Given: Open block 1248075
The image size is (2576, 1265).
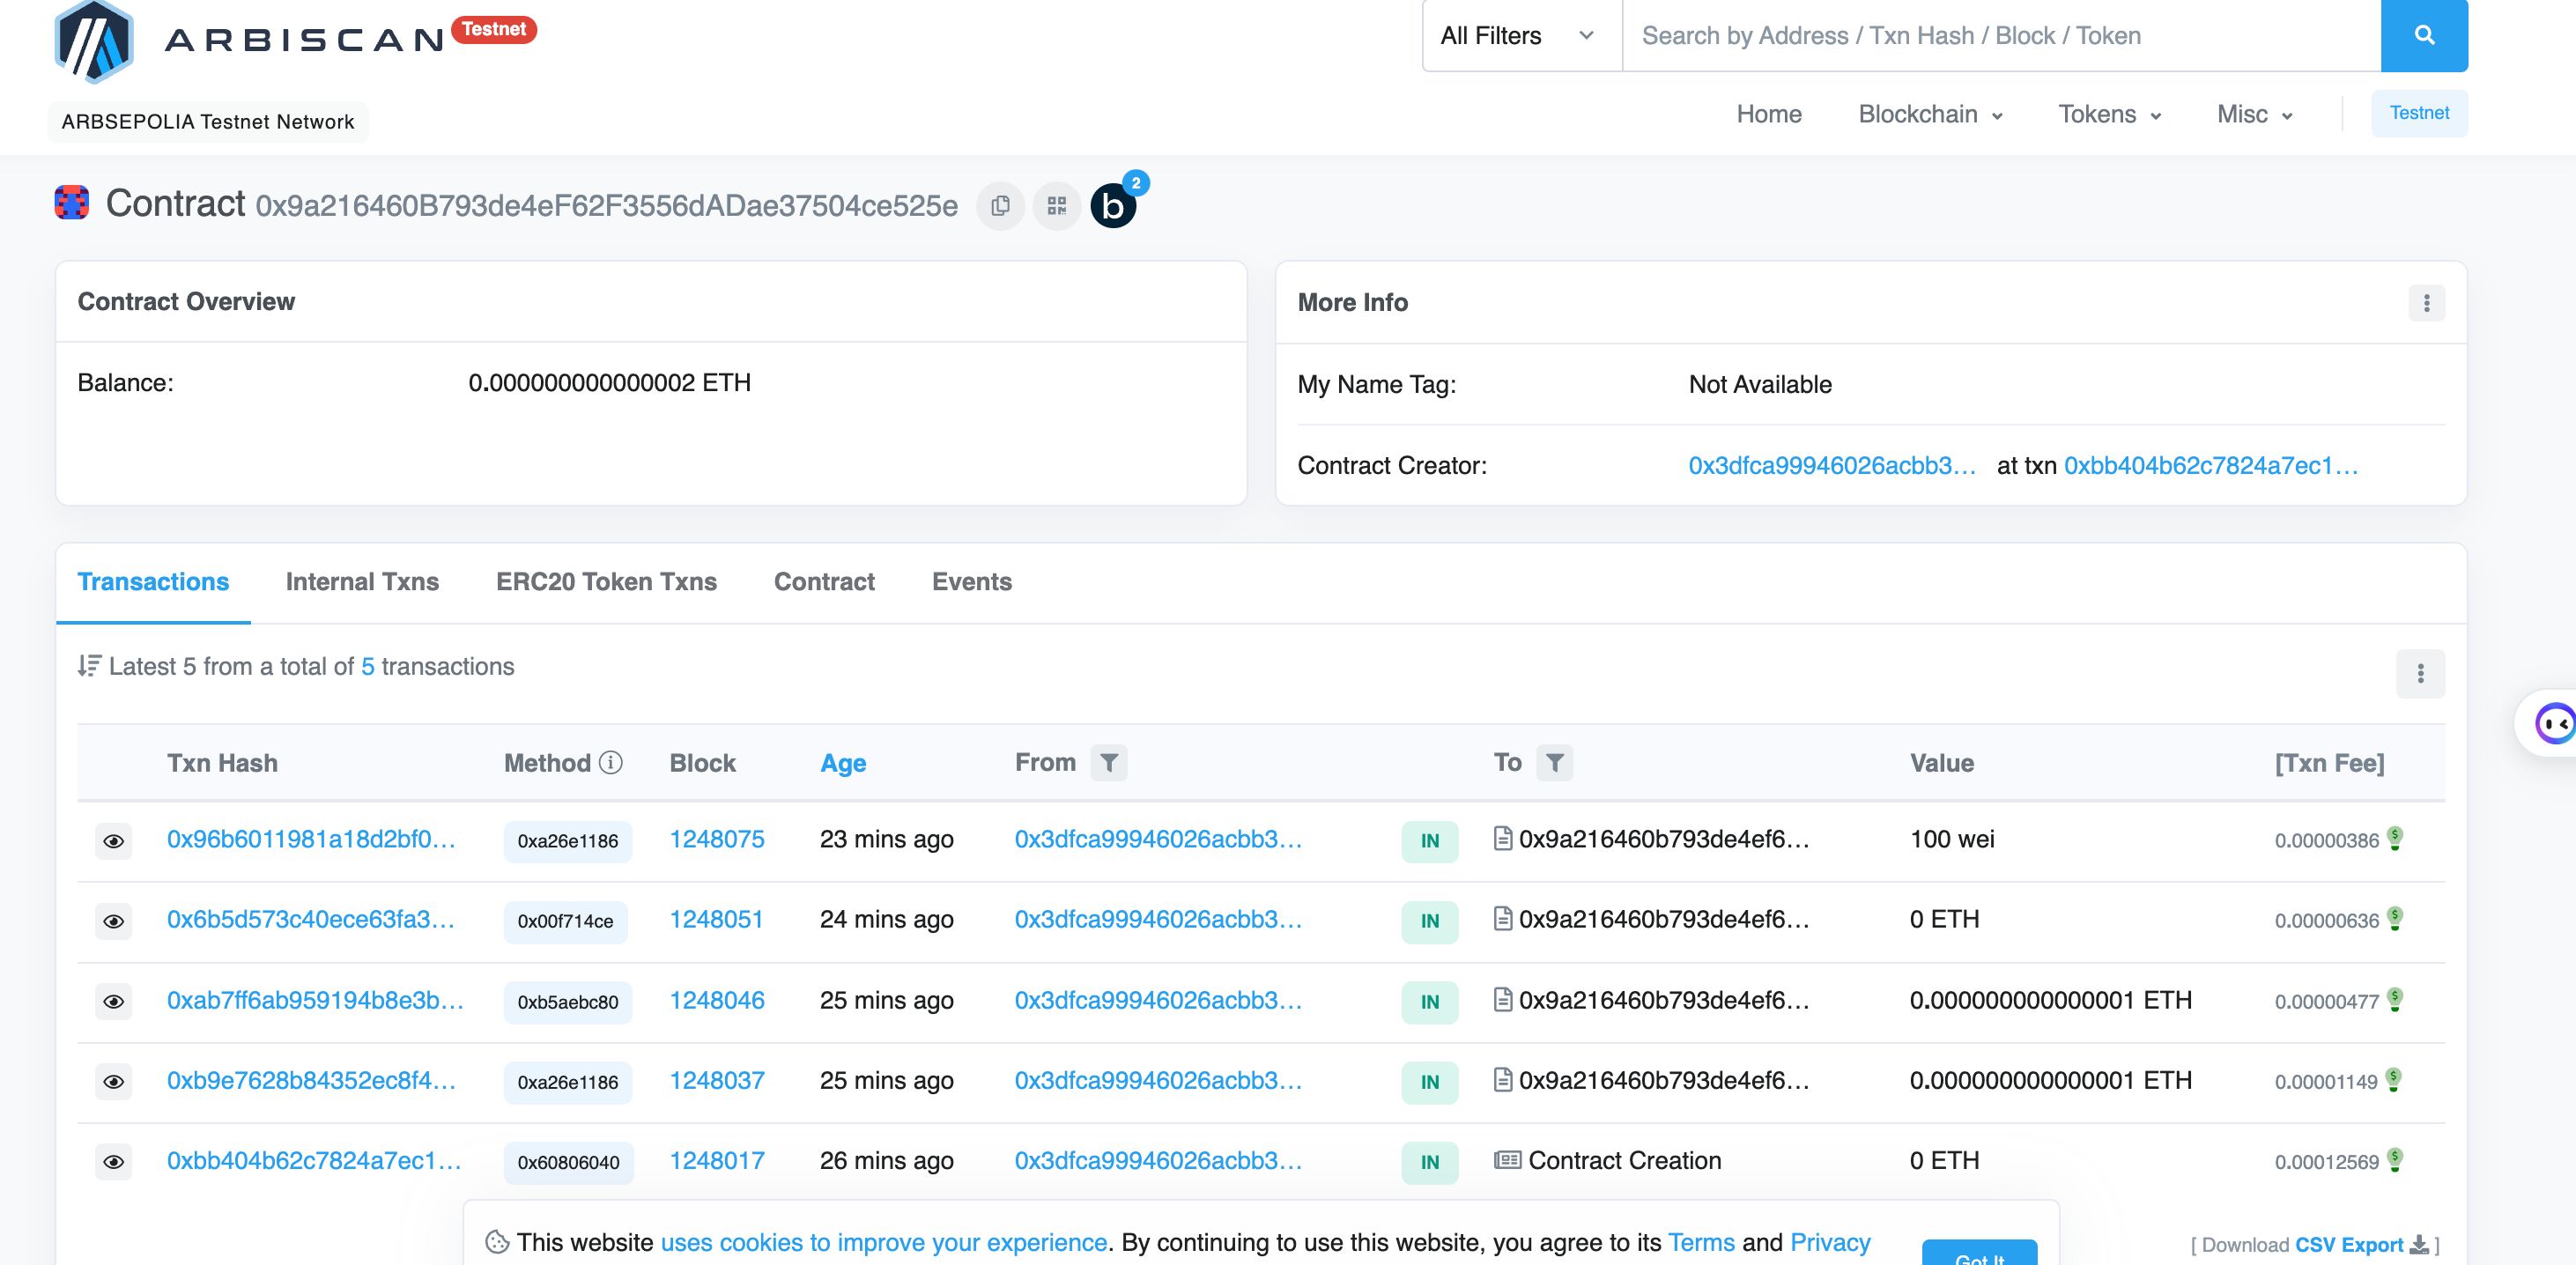Looking at the screenshot, I should [x=717, y=839].
